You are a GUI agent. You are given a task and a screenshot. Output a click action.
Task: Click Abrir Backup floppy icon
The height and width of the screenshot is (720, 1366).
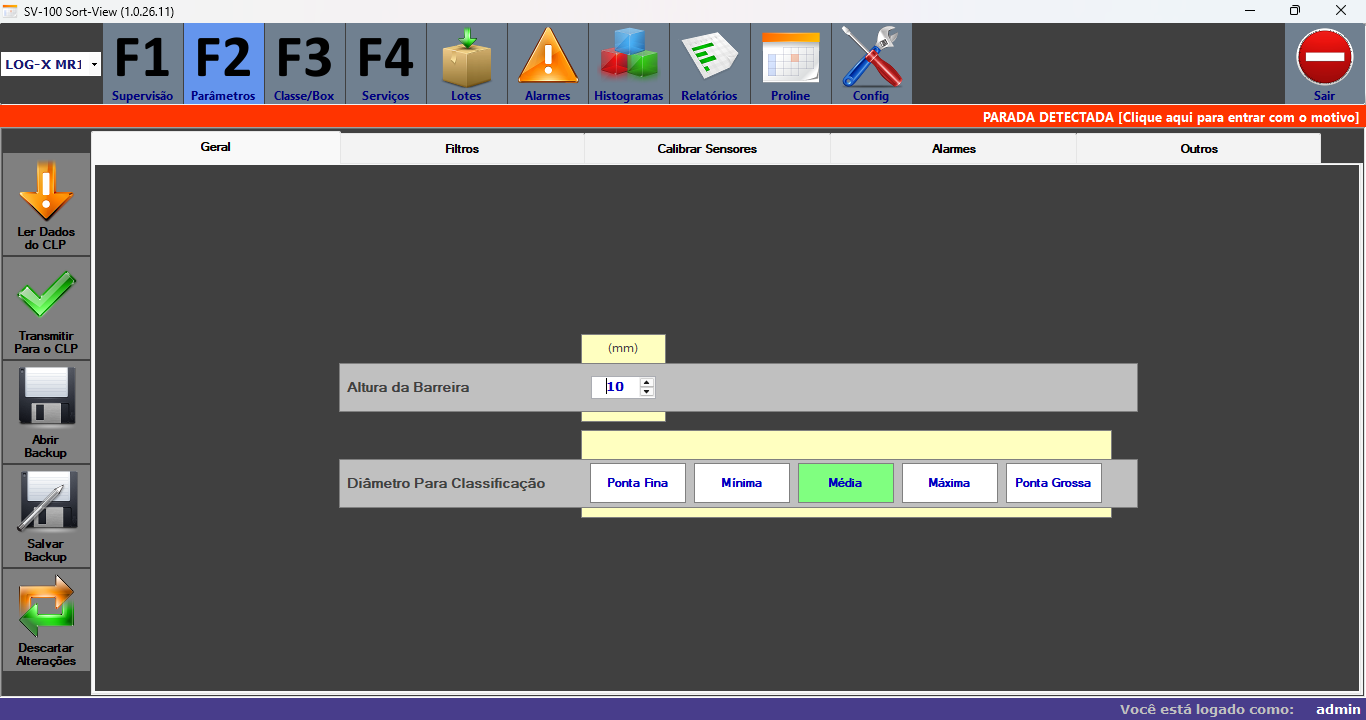[46, 412]
